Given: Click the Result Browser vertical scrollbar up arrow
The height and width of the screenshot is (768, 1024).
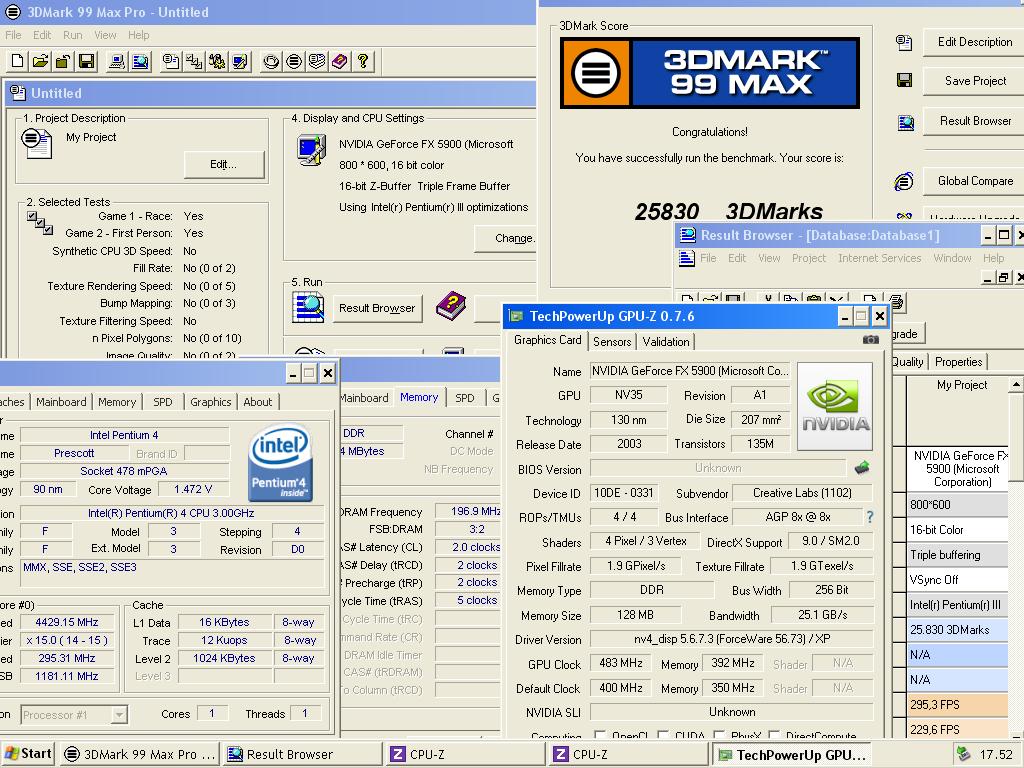Looking at the screenshot, I should [x=1016, y=384].
